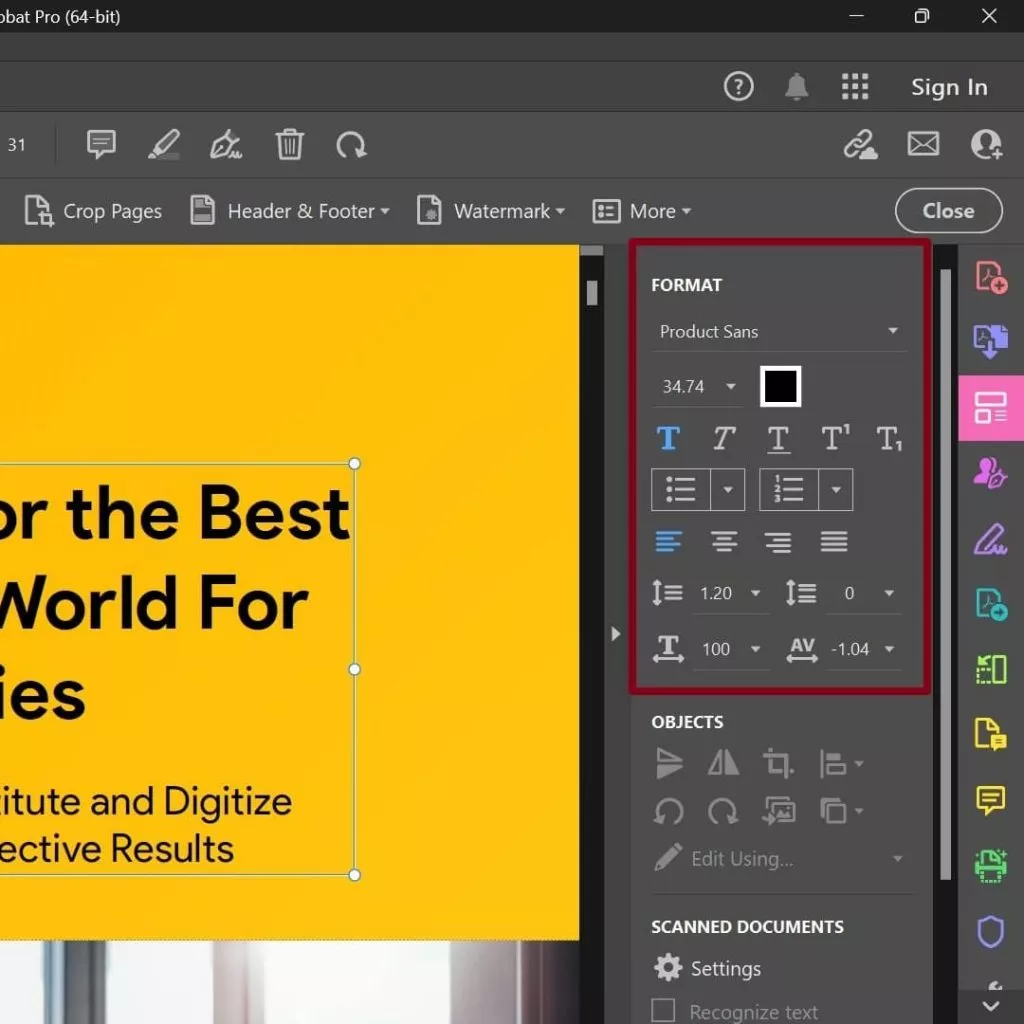Expand the font size 34.74 dropdown
This screenshot has width=1024, height=1024.
click(731, 387)
